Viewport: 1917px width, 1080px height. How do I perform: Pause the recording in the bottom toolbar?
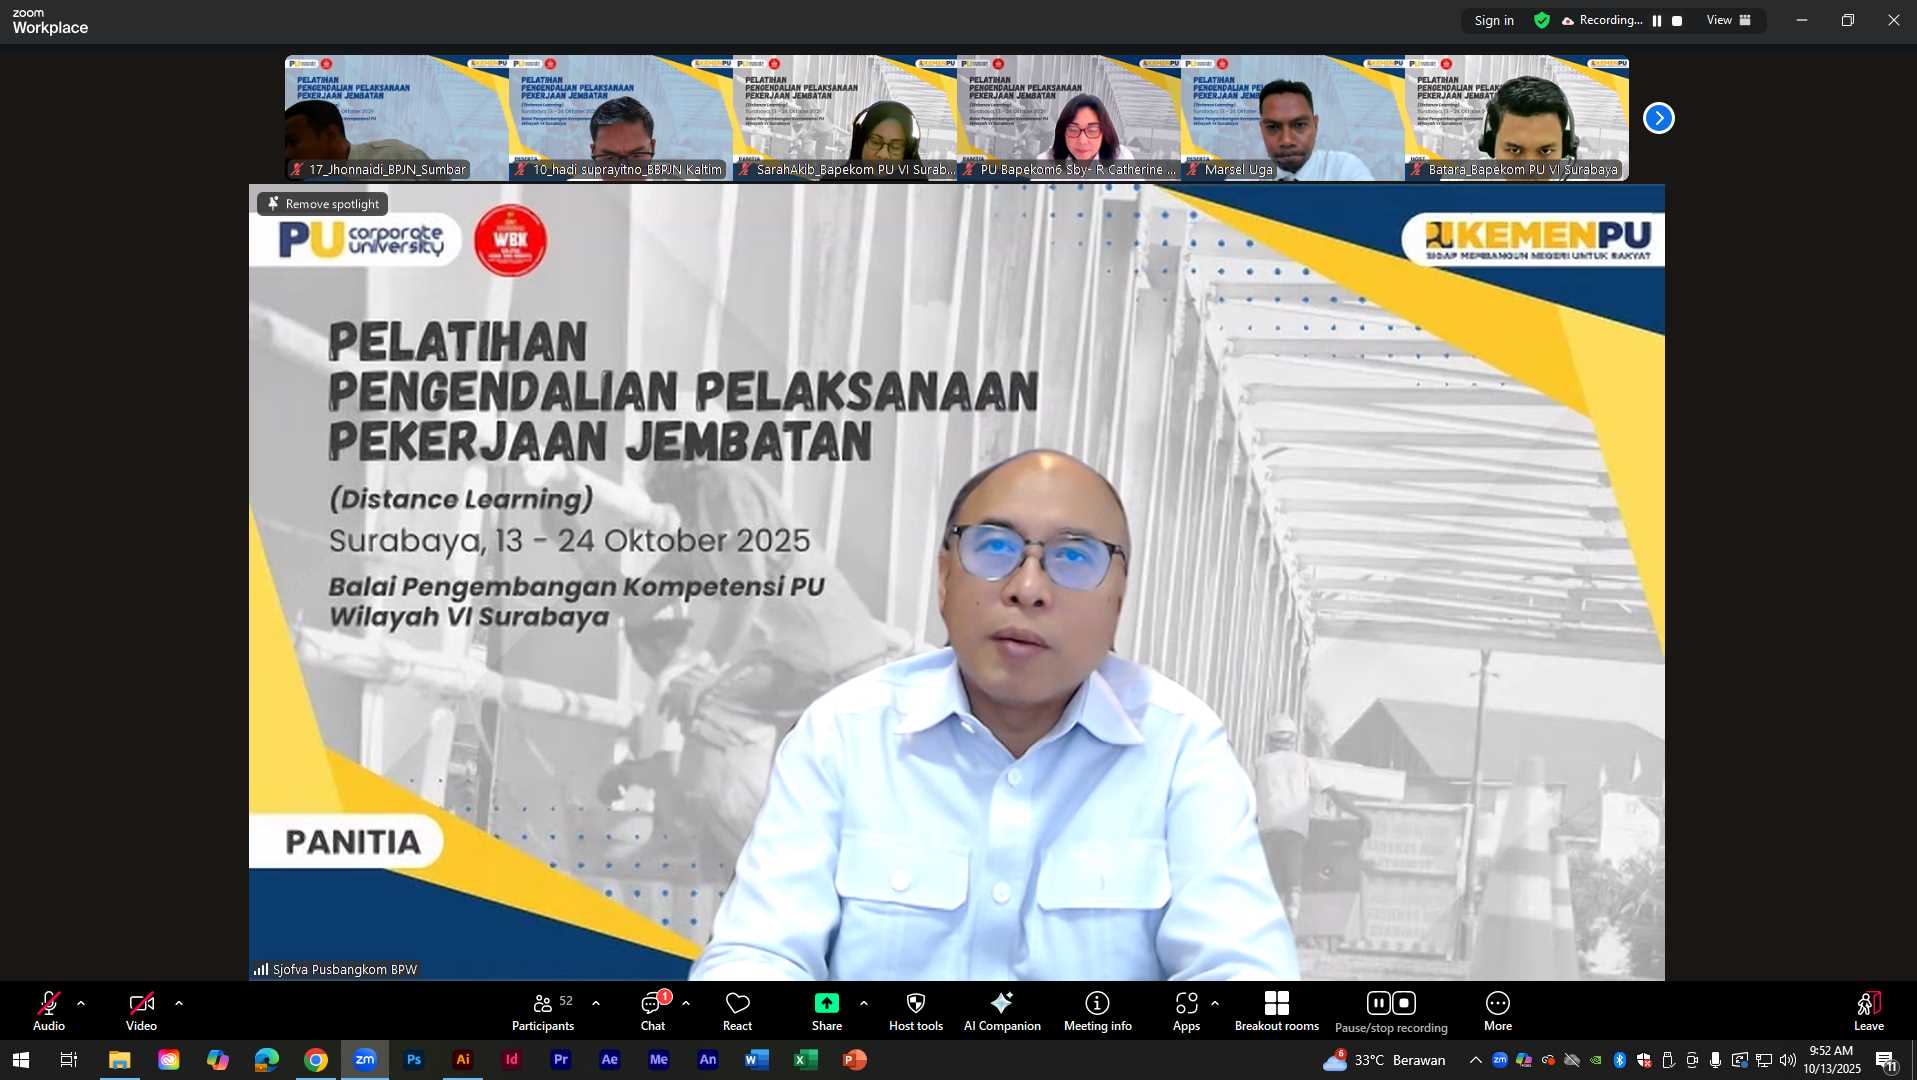click(x=1378, y=1003)
